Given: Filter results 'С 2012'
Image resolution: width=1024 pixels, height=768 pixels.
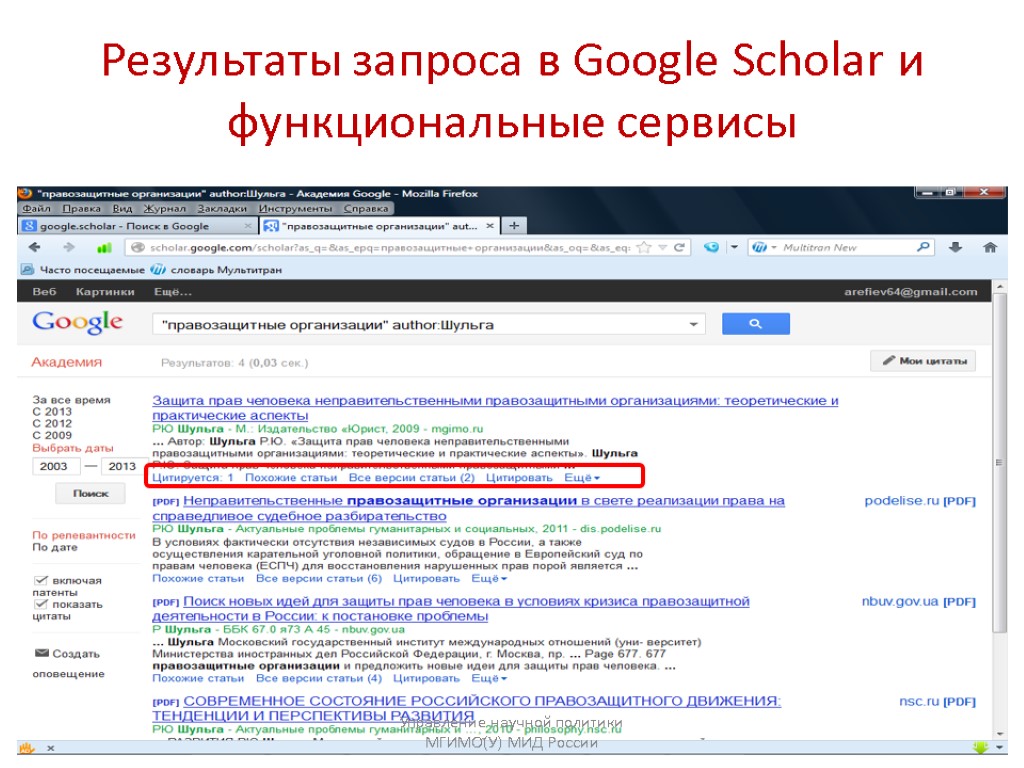Looking at the screenshot, I should [52, 423].
